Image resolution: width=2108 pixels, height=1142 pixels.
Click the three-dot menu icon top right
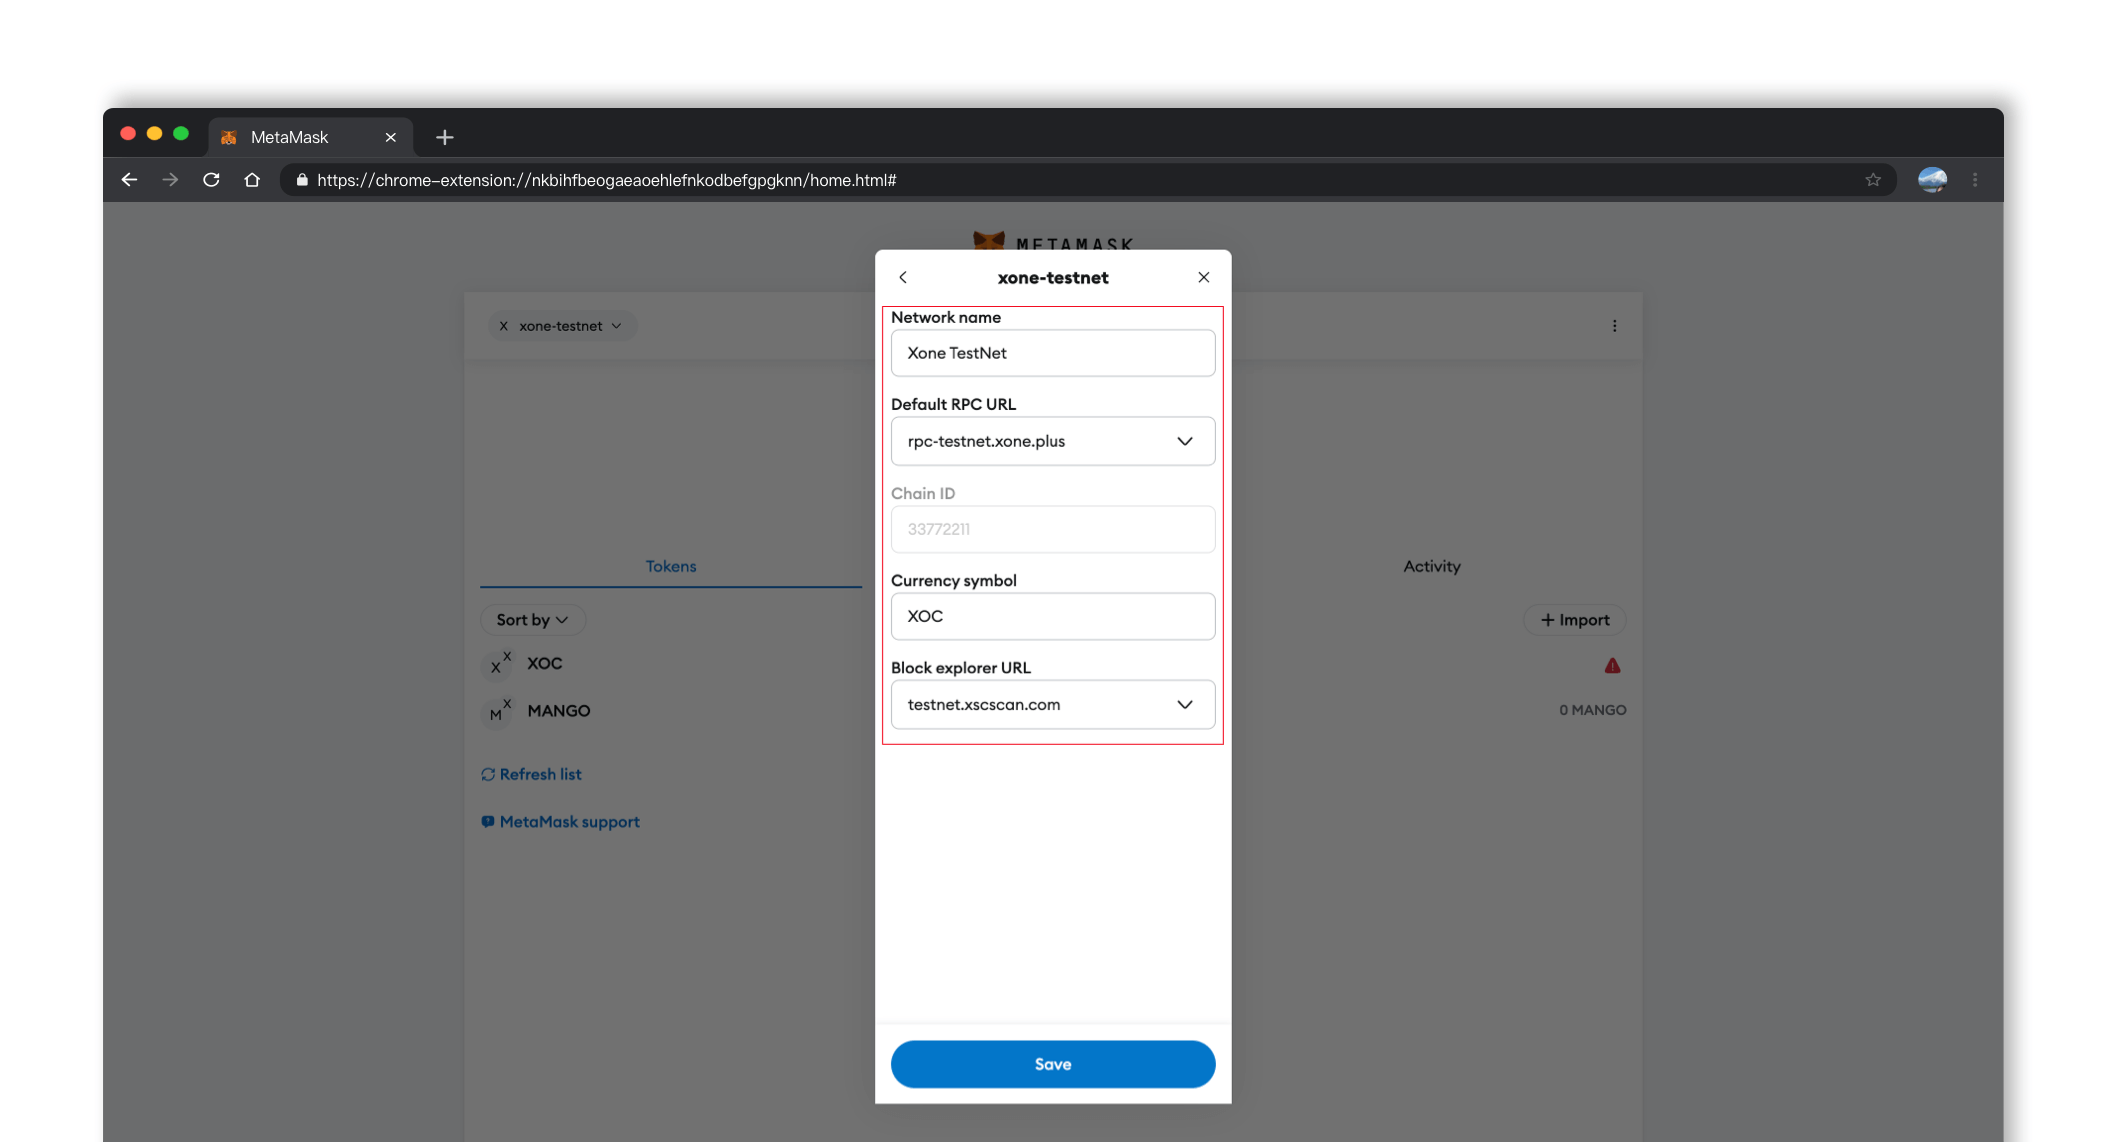(x=1614, y=326)
